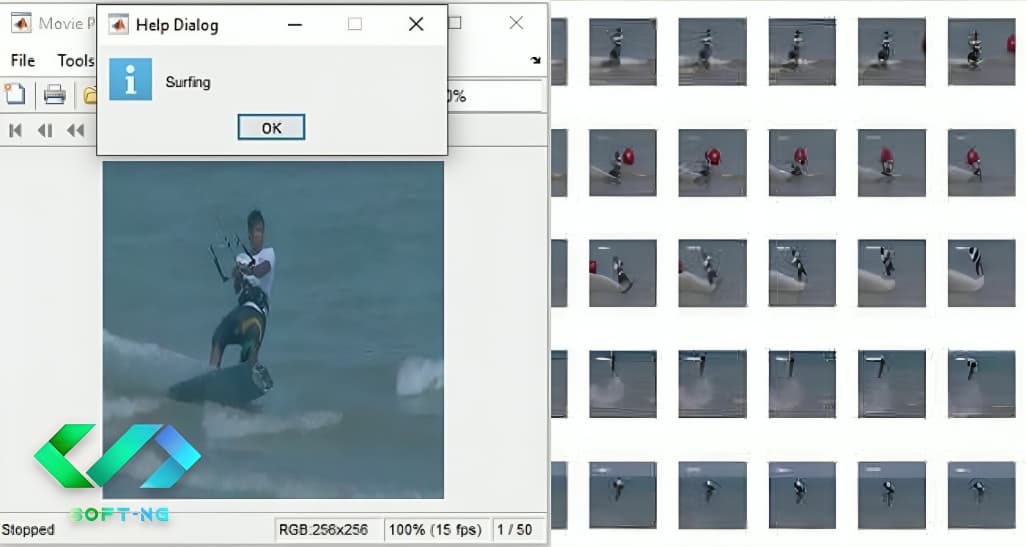Select the rightmost thumbnail in the bottom row
1027x547 pixels.
click(981, 495)
